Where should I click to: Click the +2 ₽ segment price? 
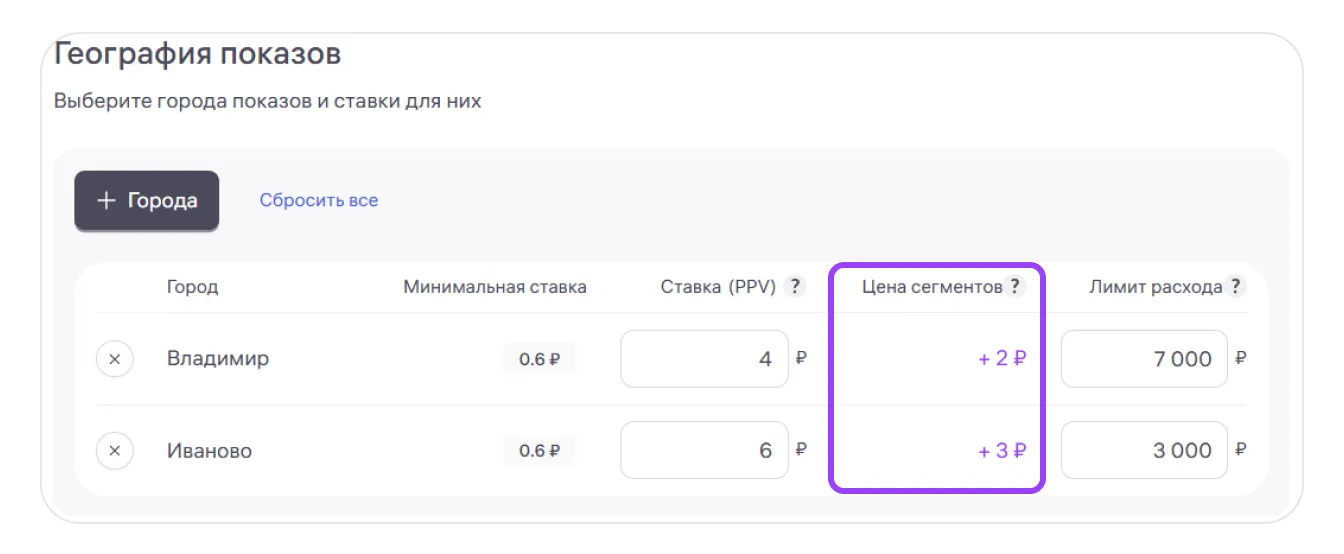click(1002, 359)
